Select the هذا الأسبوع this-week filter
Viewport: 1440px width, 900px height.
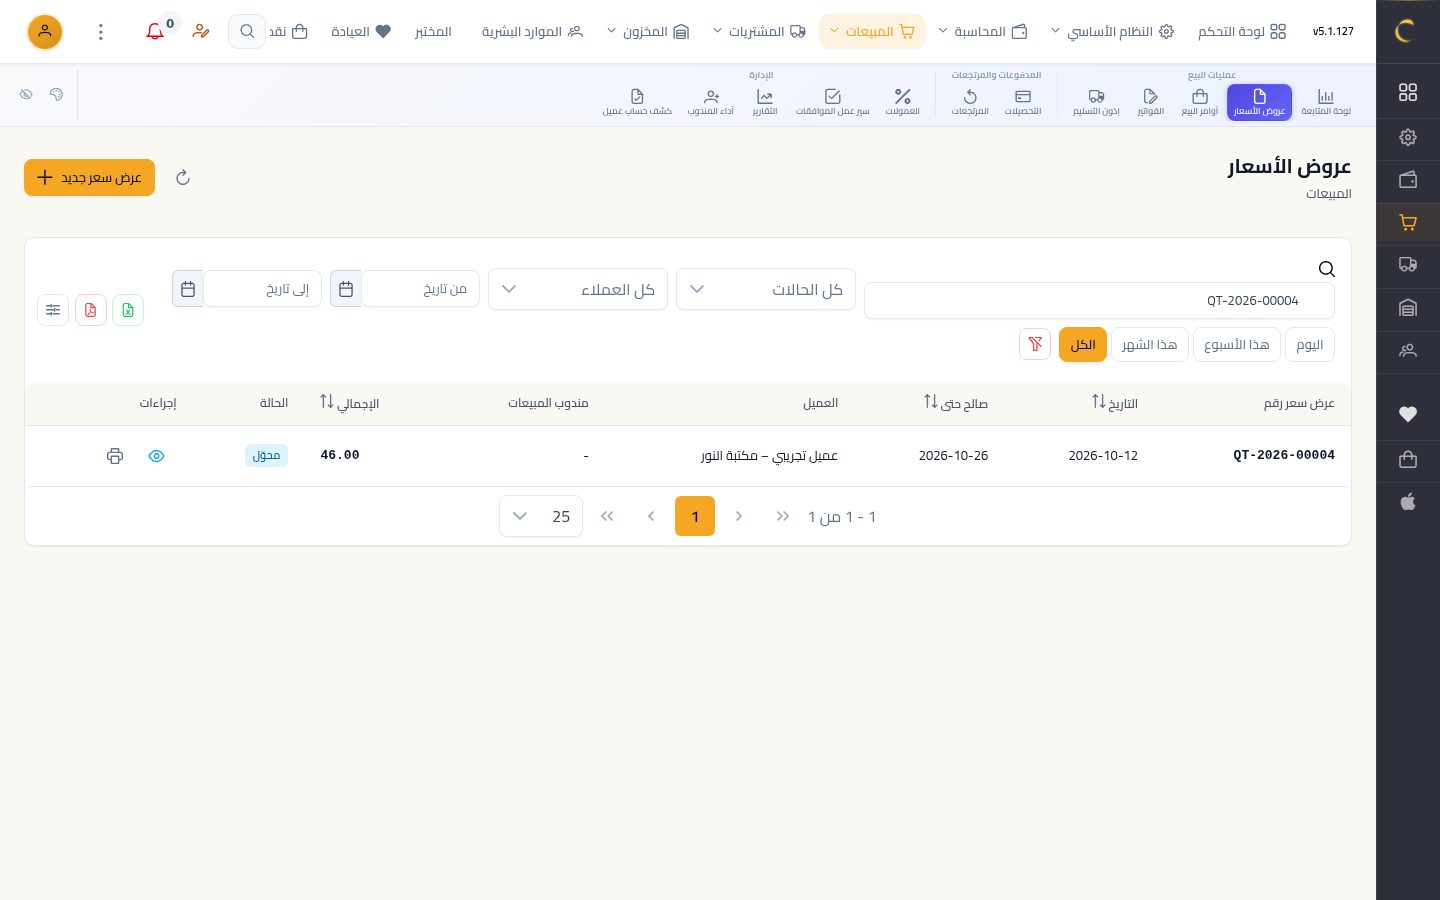pyautogui.click(x=1237, y=345)
